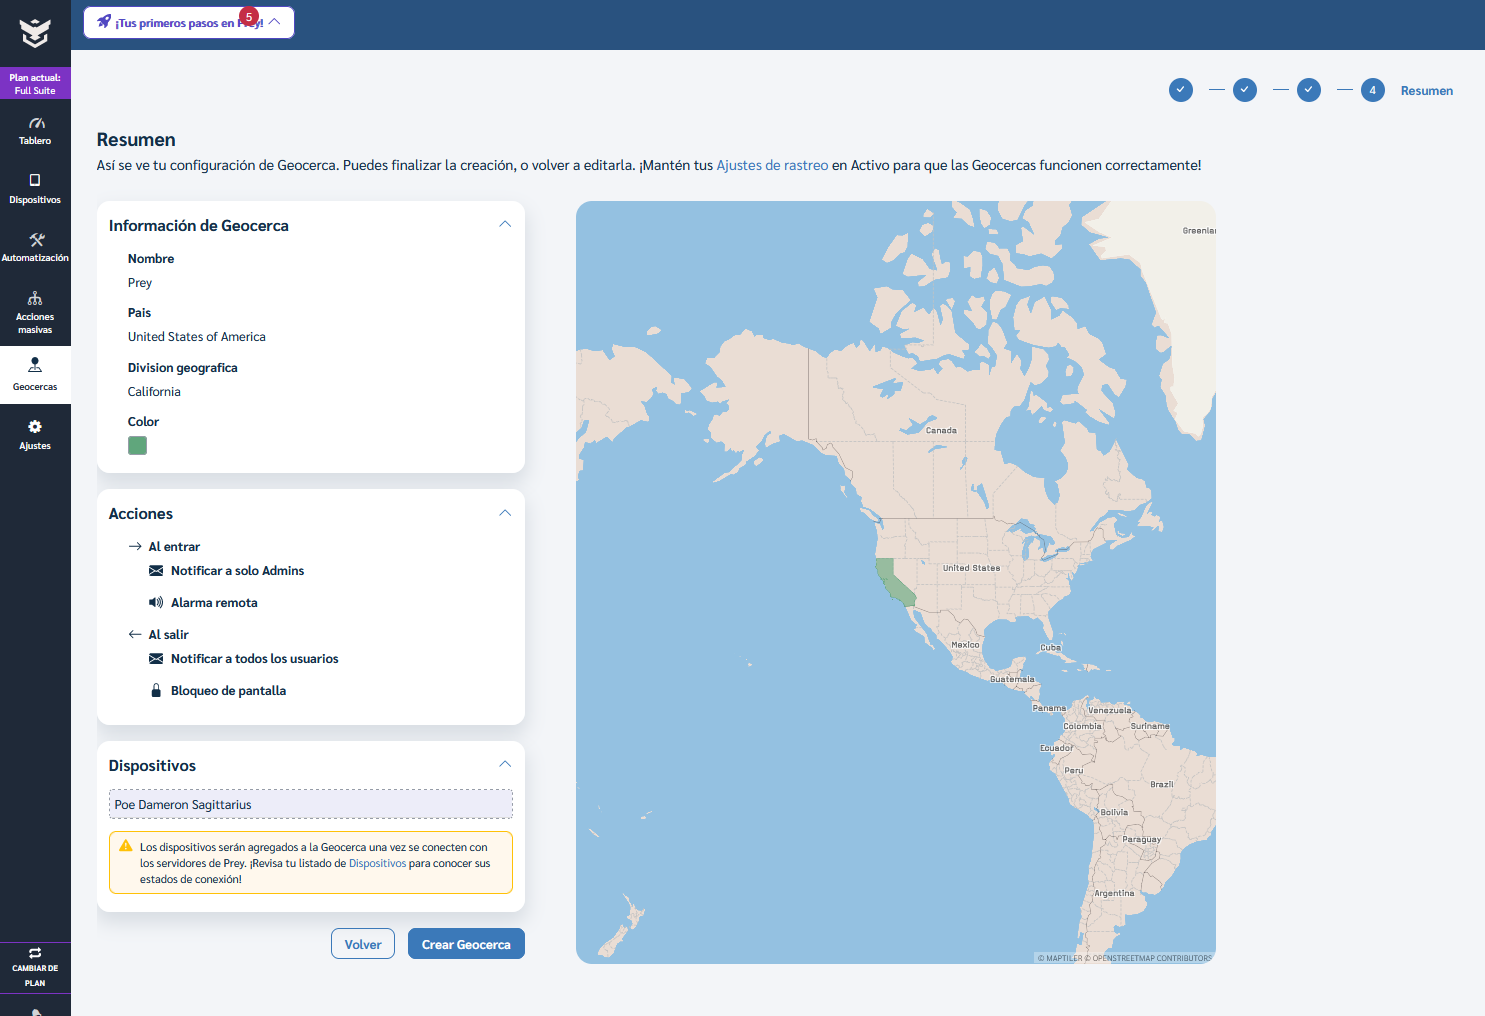This screenshot has height=1016, width=1485.
Task: Open Ajustes settings
Action: pos(35,435)
